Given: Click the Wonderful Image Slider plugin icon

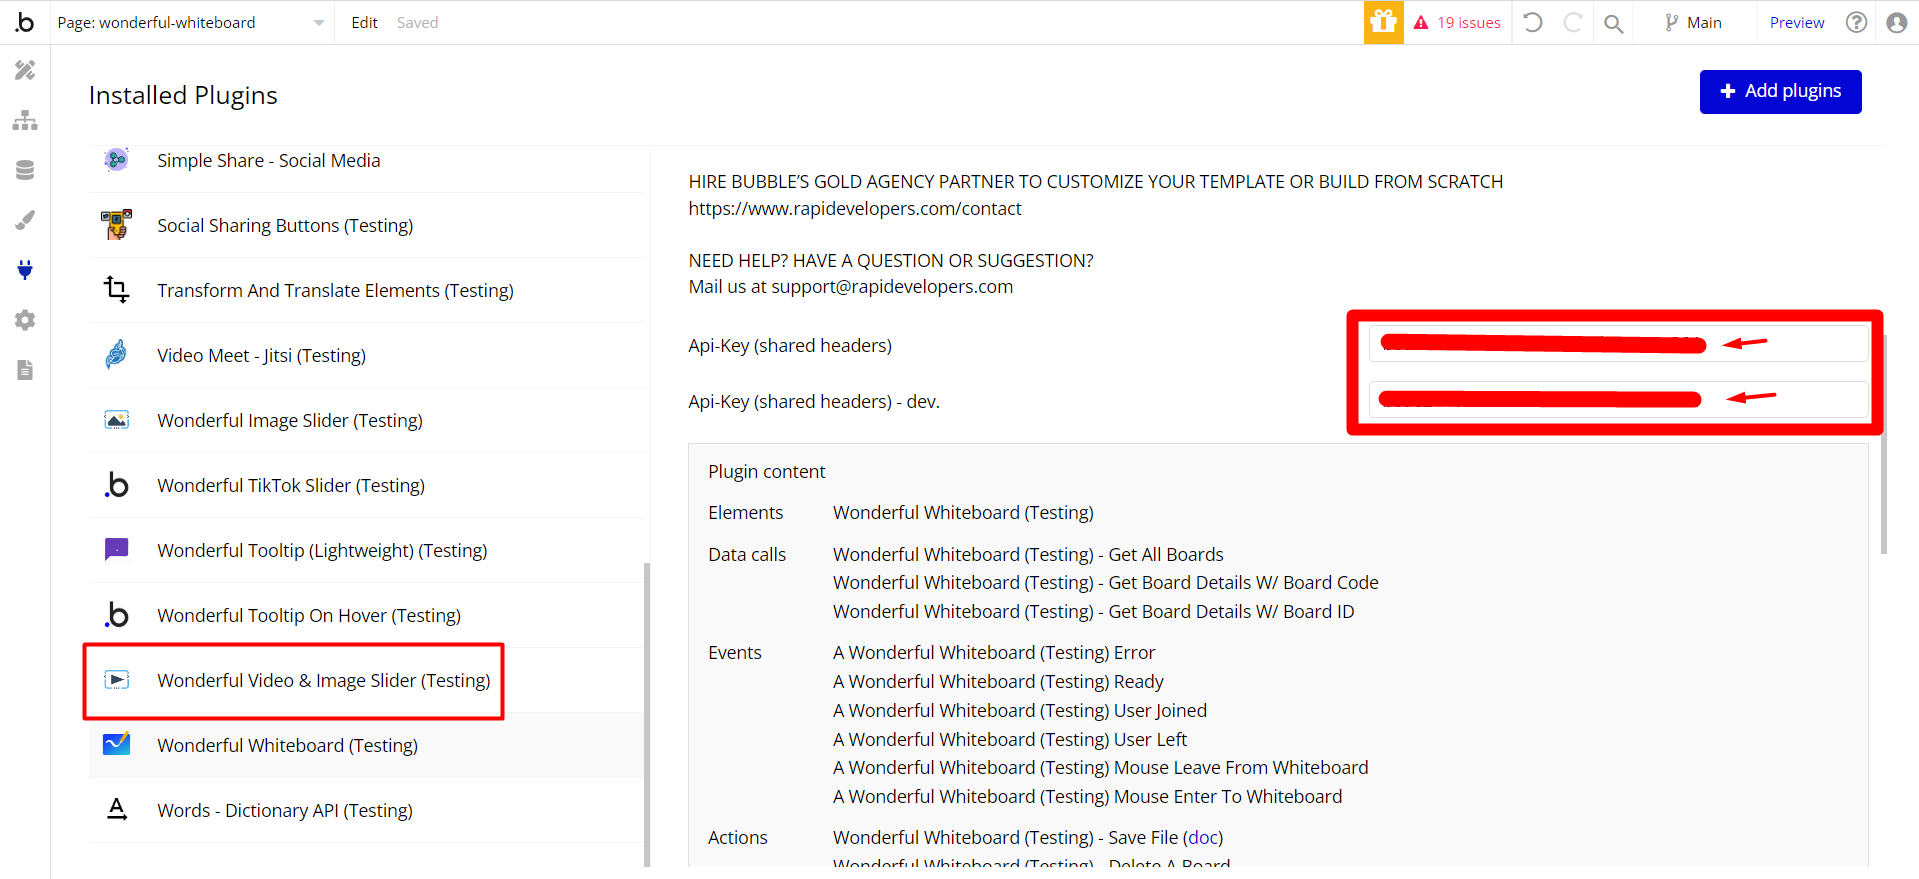Looking at the screenshot, I should (x=117, y=420).
